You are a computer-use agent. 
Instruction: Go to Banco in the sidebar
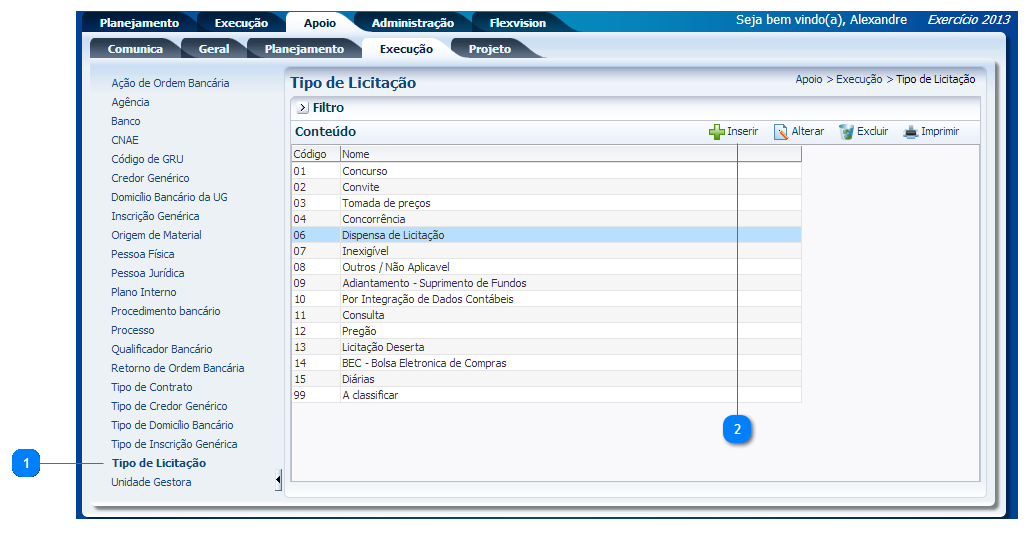click(x=126, y=121)
